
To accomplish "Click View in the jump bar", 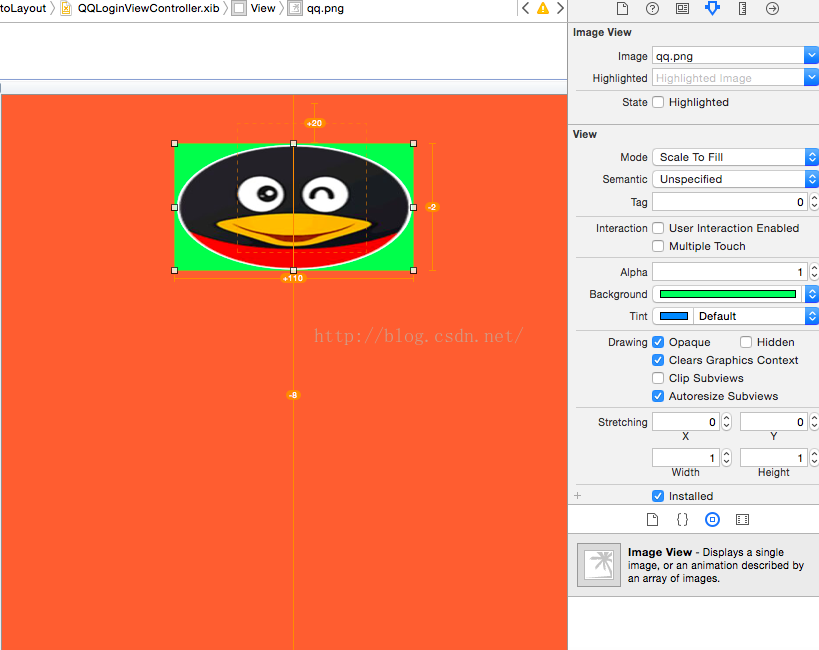I will click(x=263, y=8).
